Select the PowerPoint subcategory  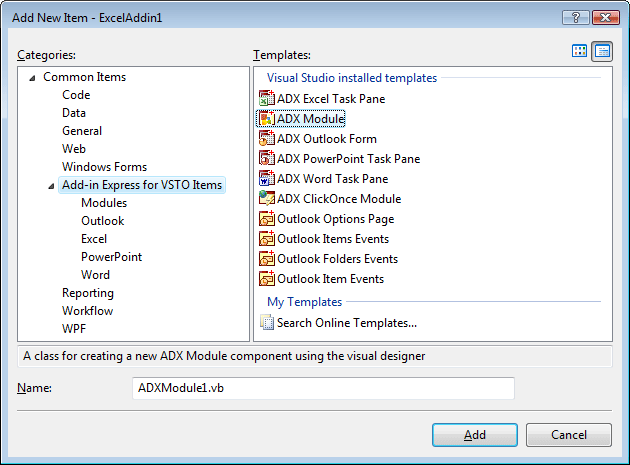pos(111,257)
